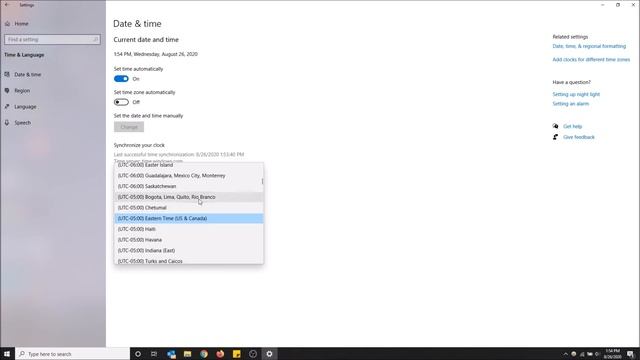
Task: Click the time zone list scrollbar
Action: pyautogui.click(x=262, y=181)
